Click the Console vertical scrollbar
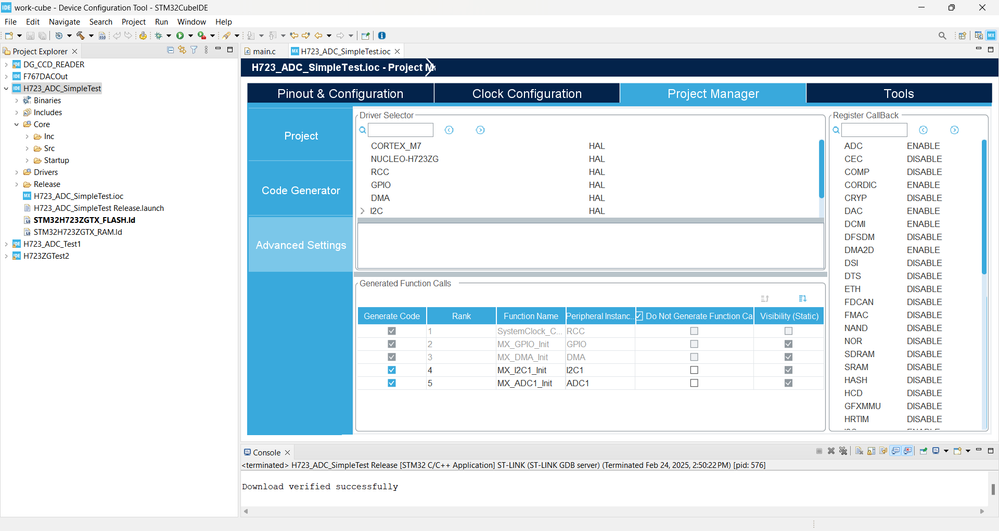The width and height of the screenshot is (999, 531). (993, 489)
